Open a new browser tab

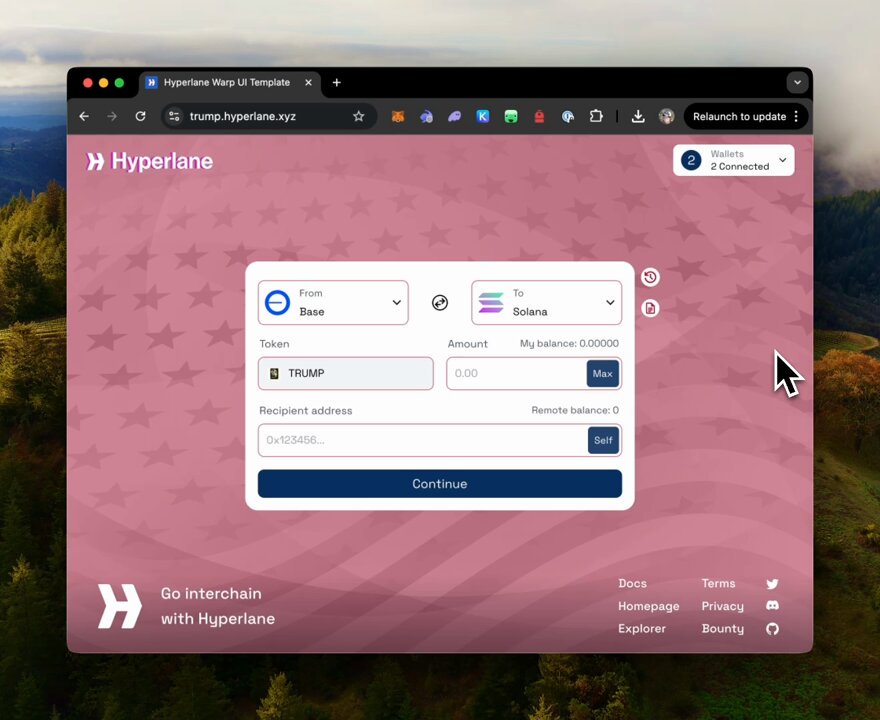(x=336, y=82)
